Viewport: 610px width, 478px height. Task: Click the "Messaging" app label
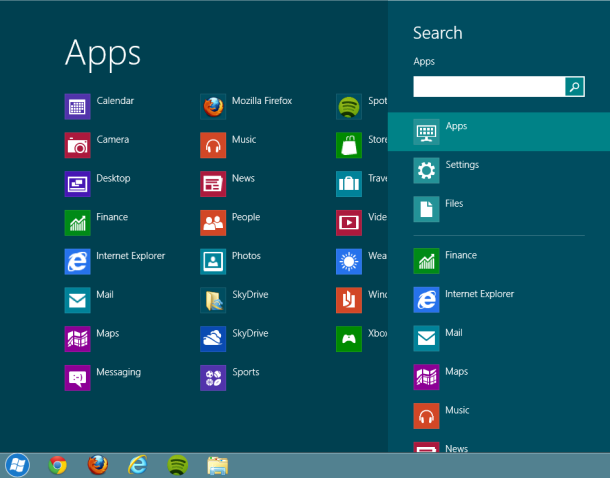click(118, 372)
